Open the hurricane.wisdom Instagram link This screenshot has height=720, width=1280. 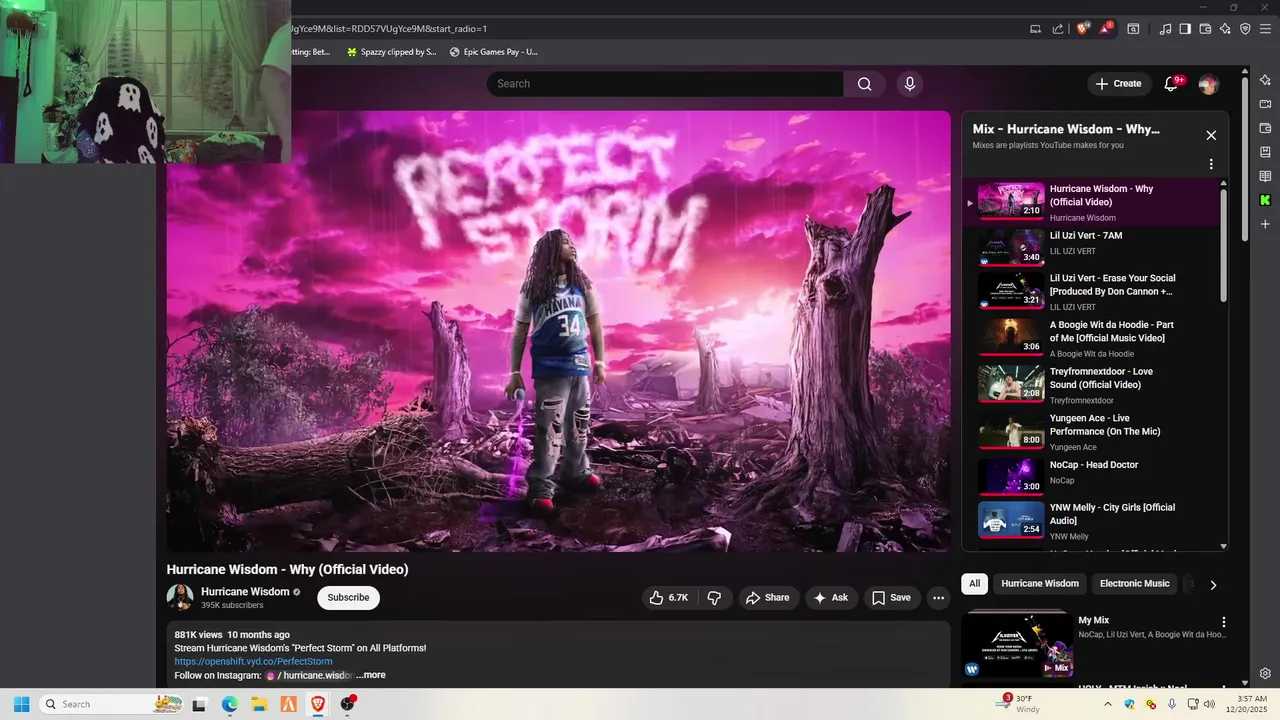pyautogui.click(x=310, y=675)
